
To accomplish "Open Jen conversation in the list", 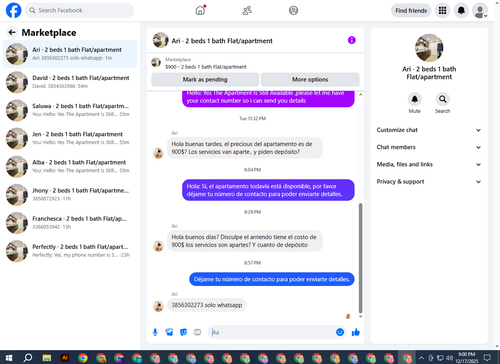I will [x=70, y=138].
